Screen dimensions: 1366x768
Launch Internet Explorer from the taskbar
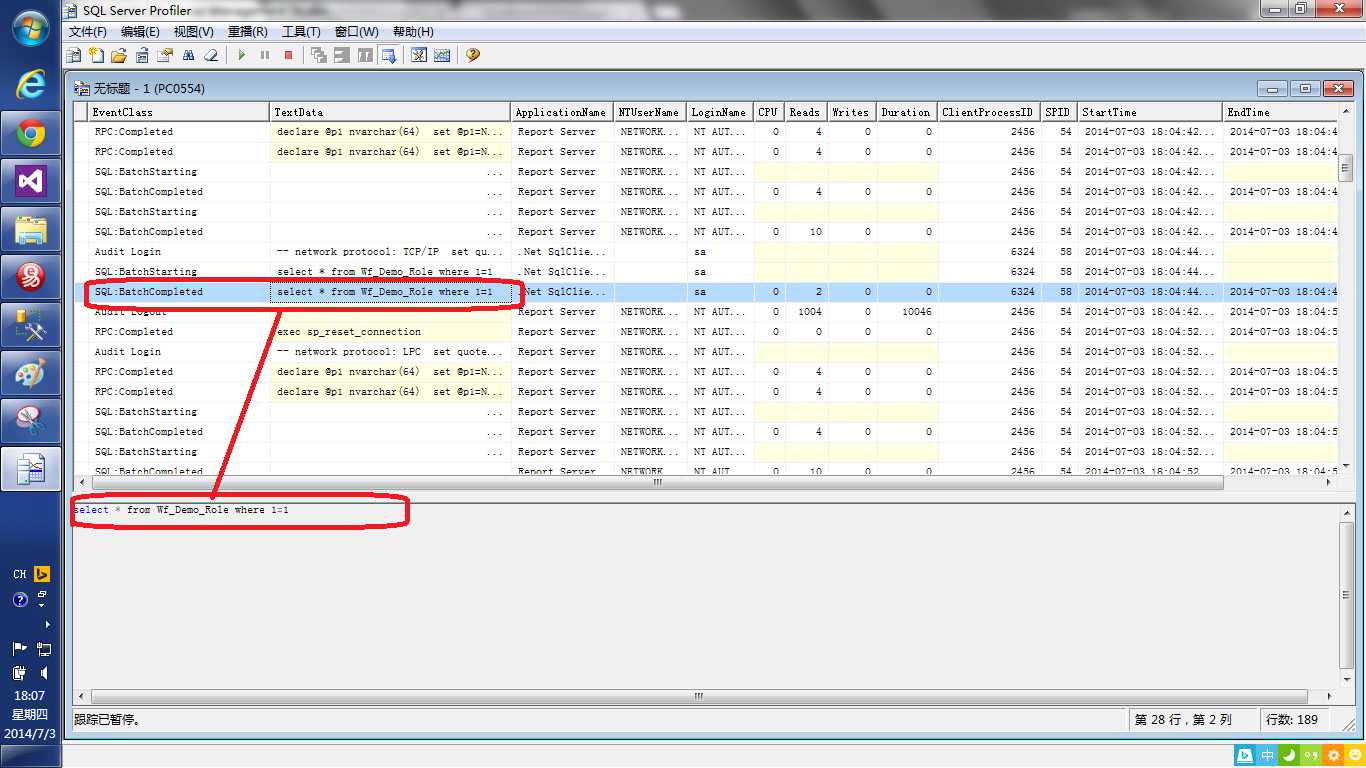pyautogui.click(x=31, y=84)
